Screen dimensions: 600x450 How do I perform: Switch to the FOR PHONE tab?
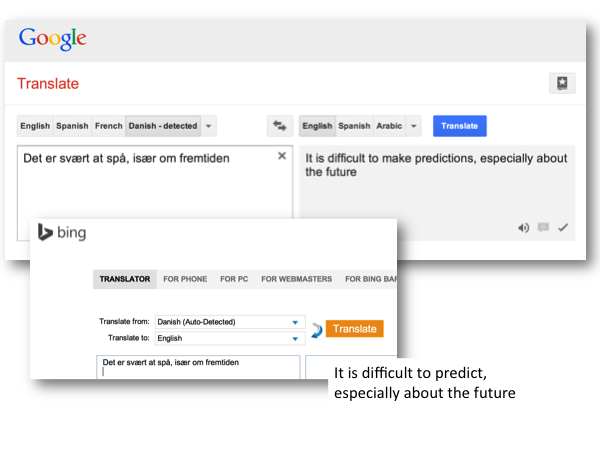[187, 279]
